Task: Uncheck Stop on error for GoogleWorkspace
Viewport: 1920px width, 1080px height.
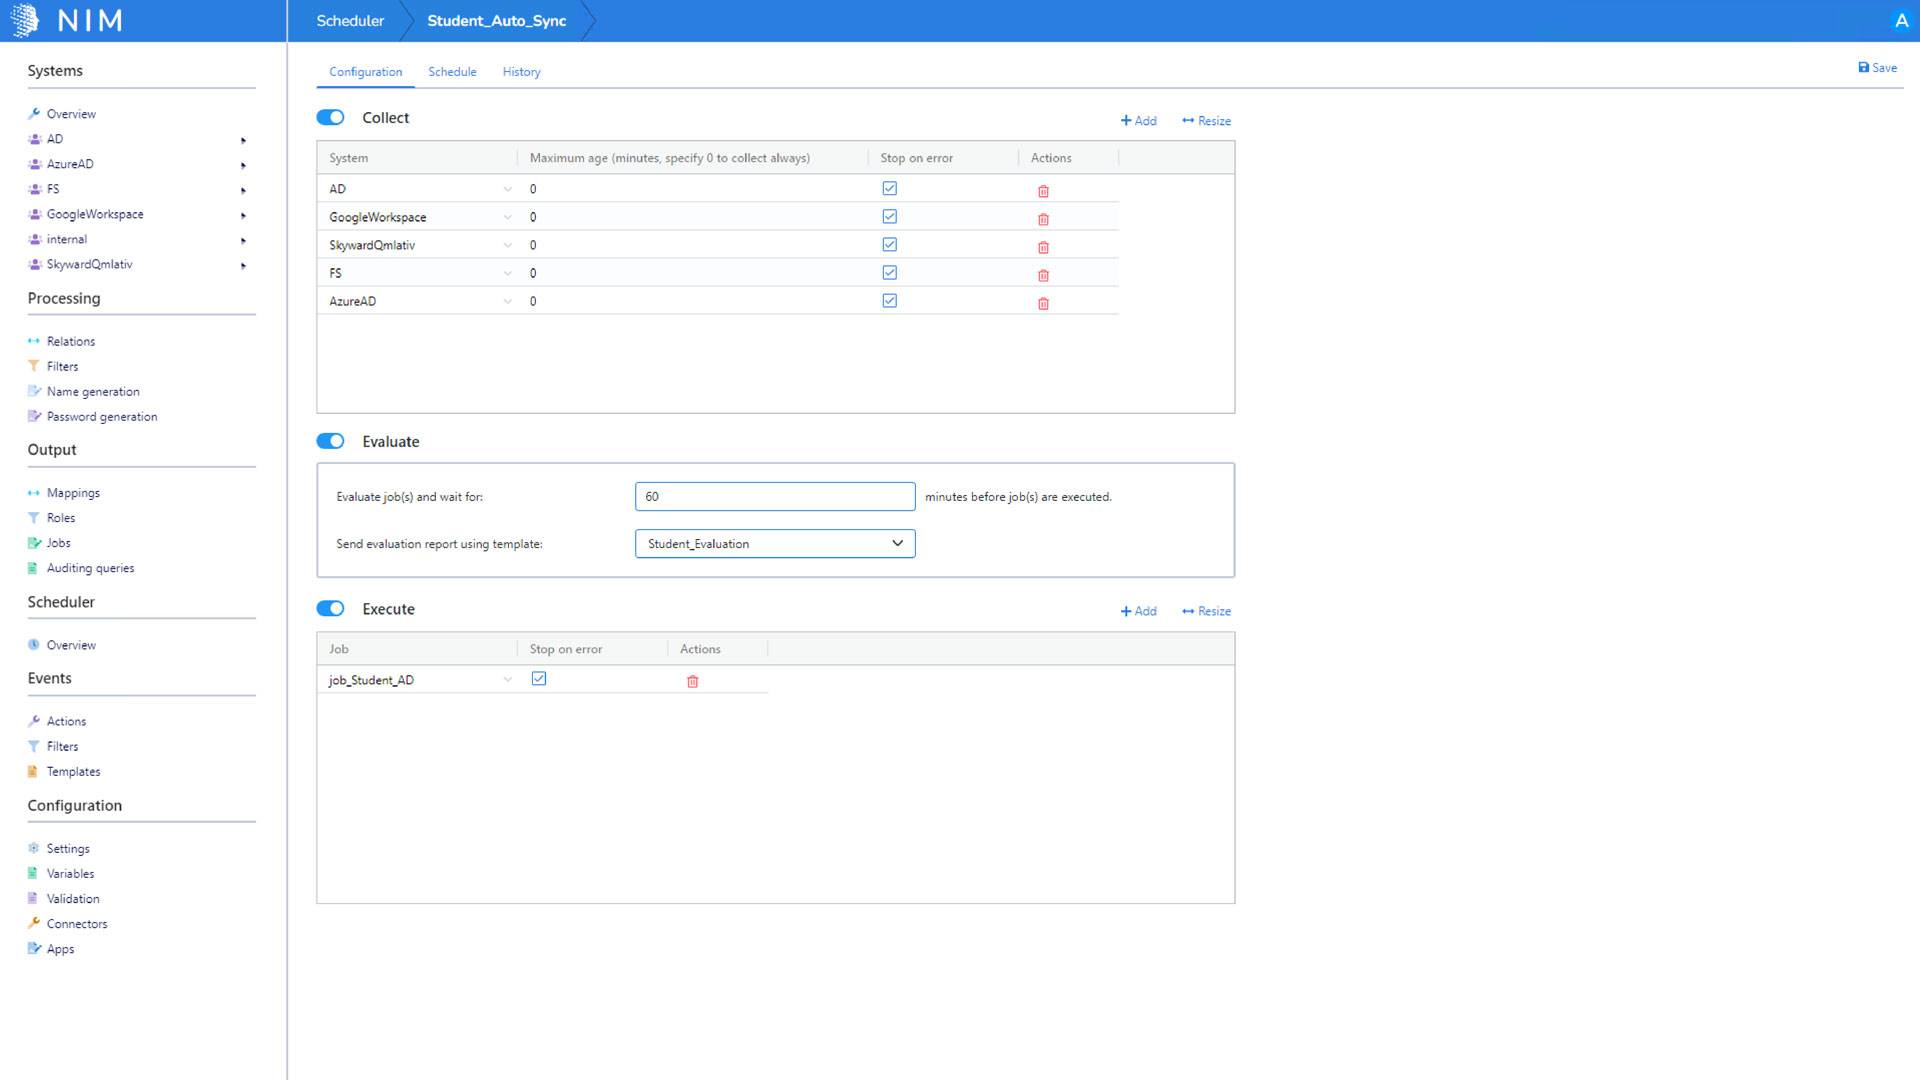Action: pos(889,216)
